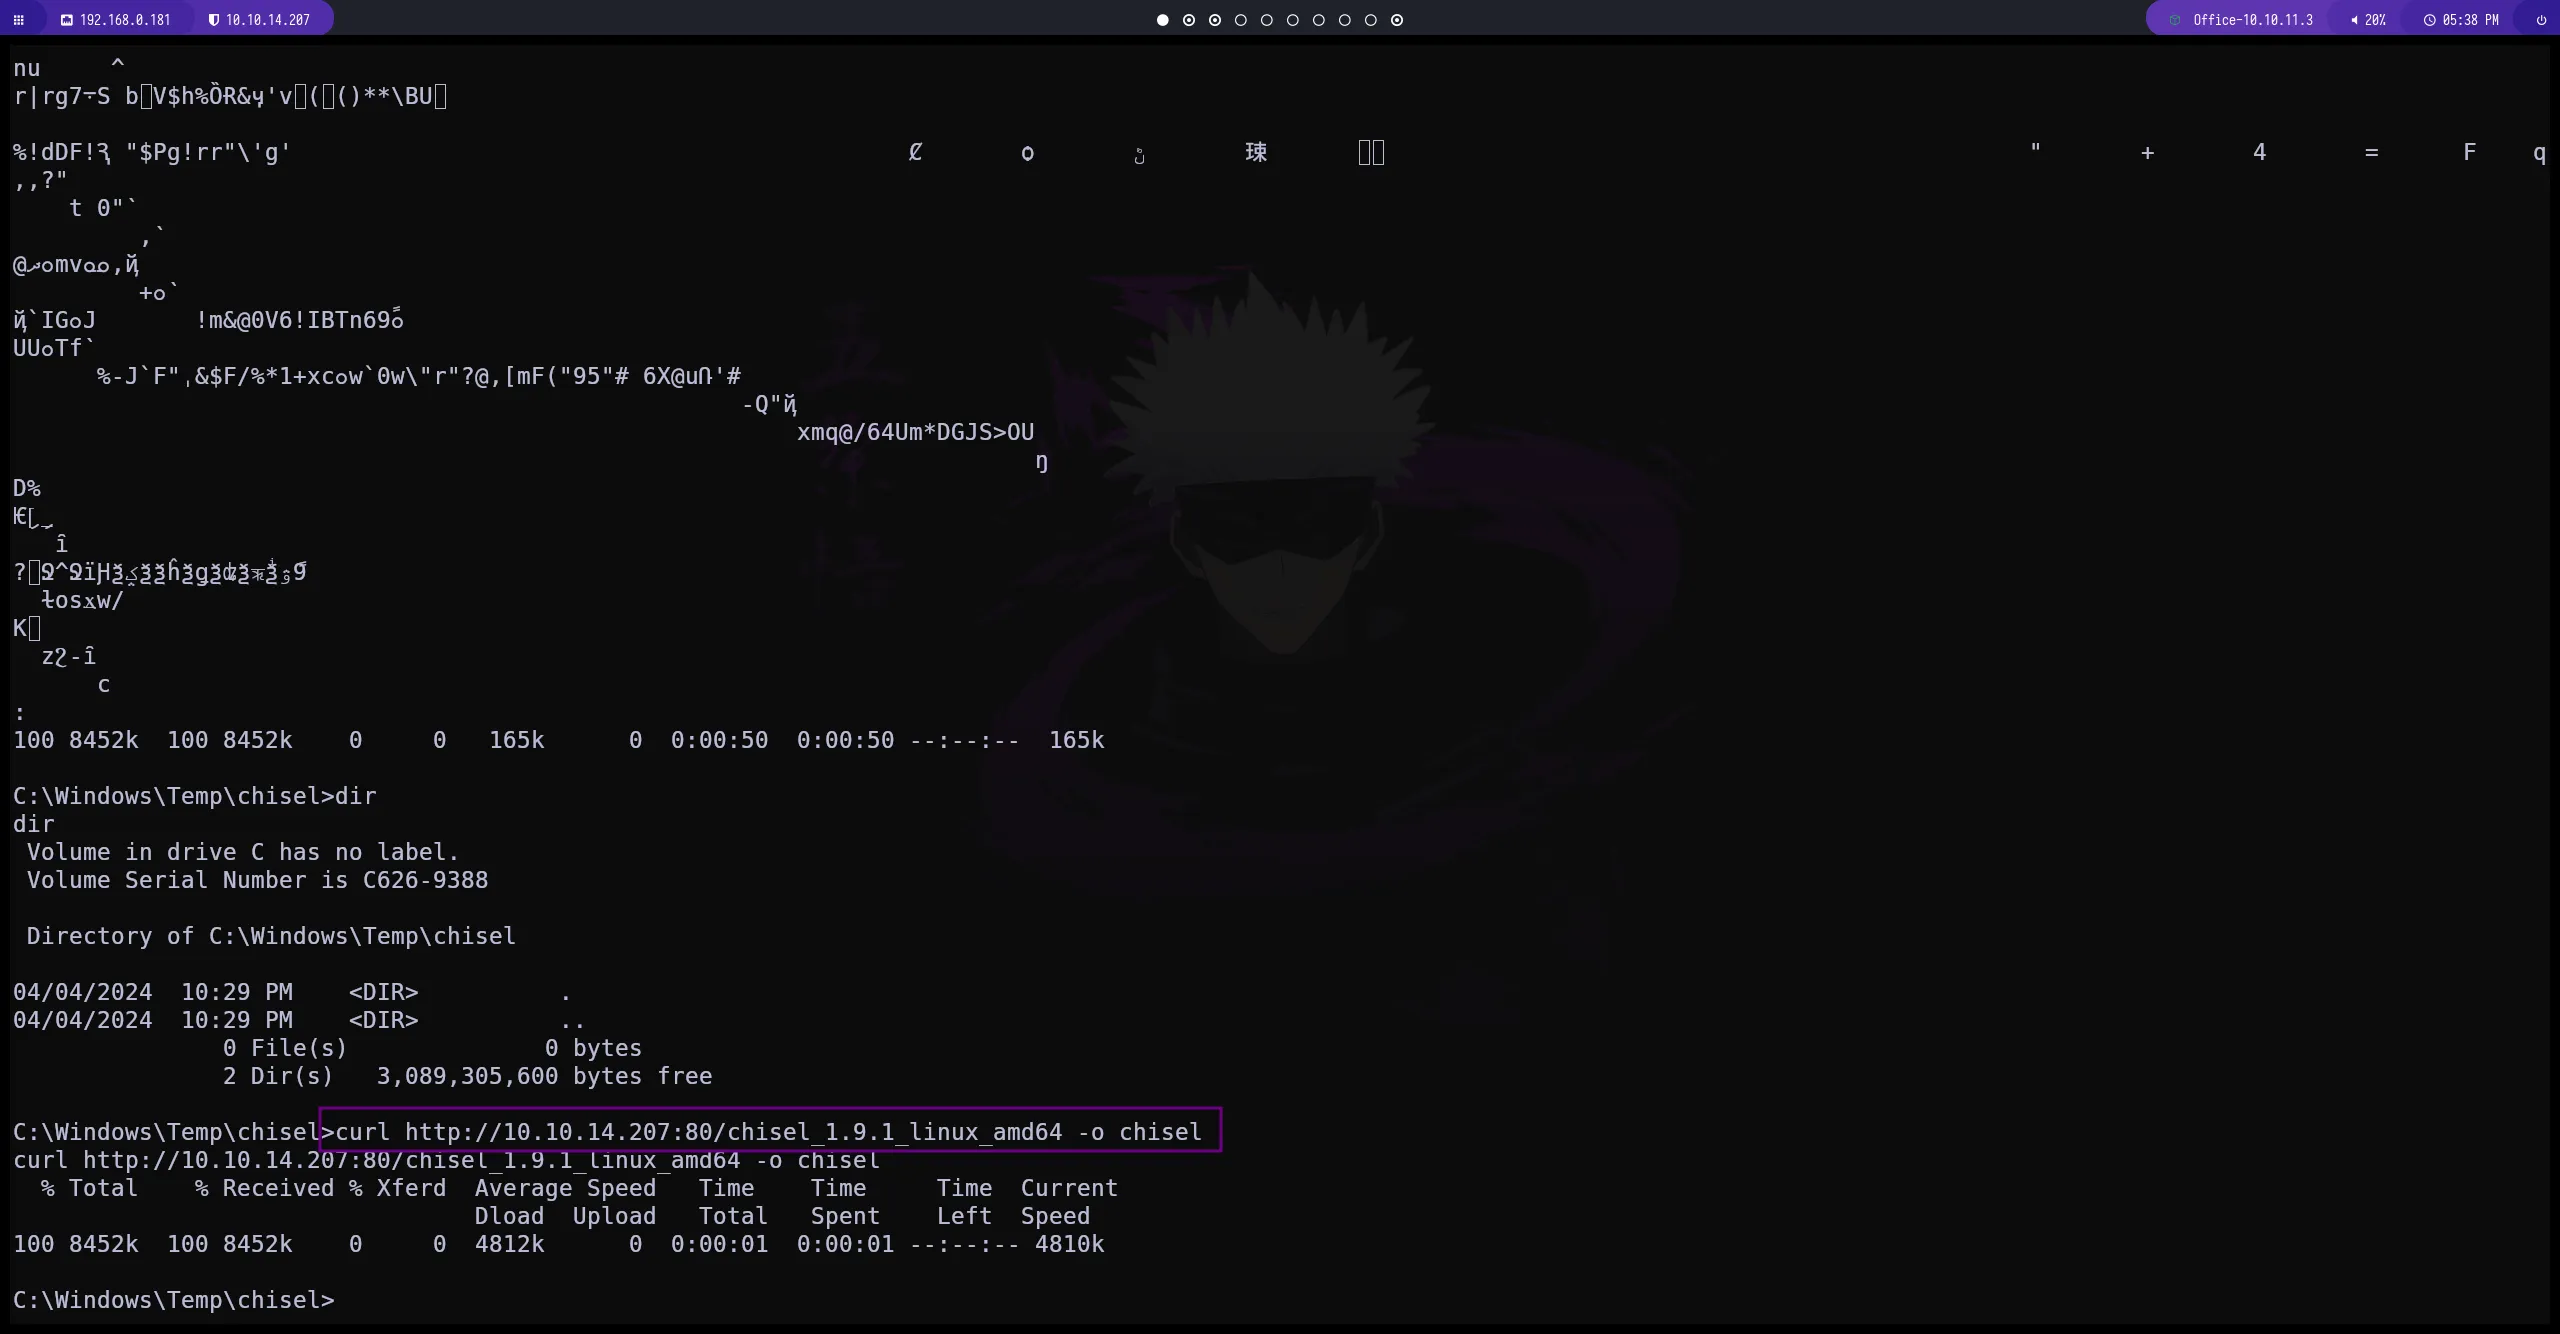Screen dimensions: 2560x1334
Task: Click the 10.10.14.207 VPN address label
Action: (x=268, y=20)
